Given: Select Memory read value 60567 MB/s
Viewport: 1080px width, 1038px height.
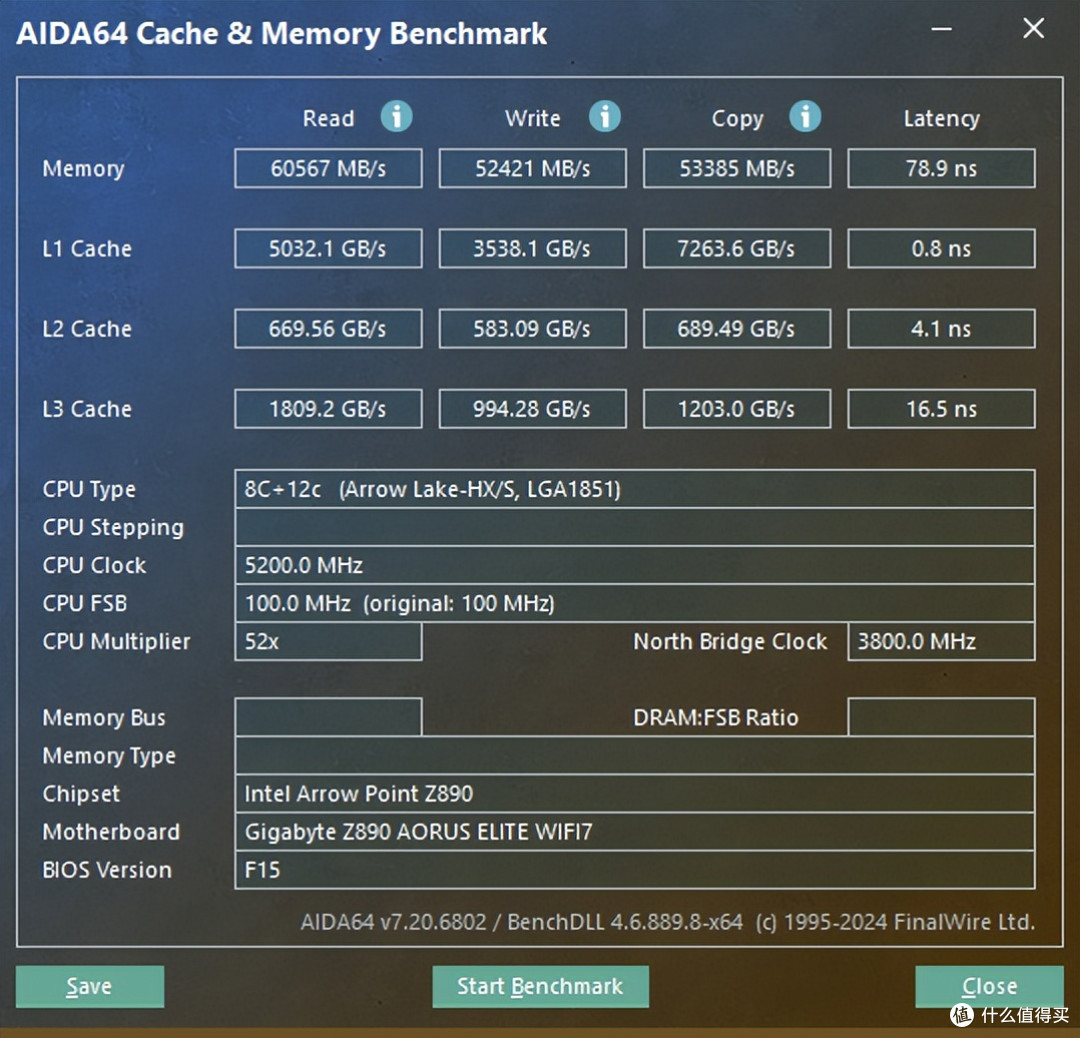Looking at the screenshot, I should click(x=328, y=168).
